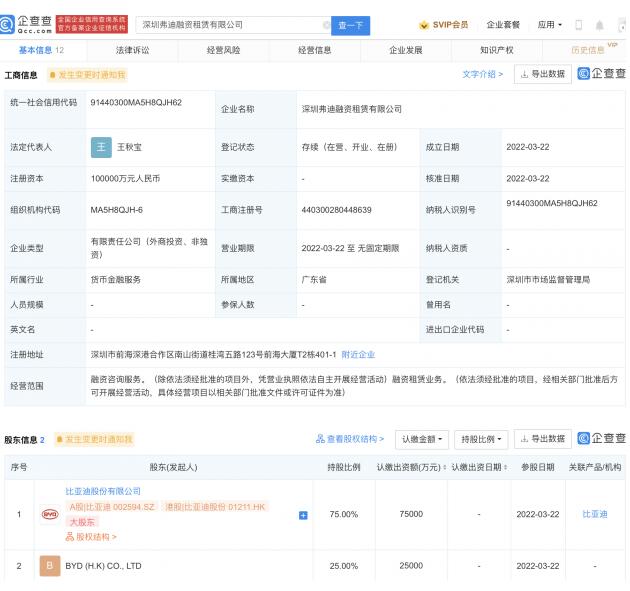Open the 历史信息 VIP tab
Viewport: 630px width, 591px height.
coord(588,50)
